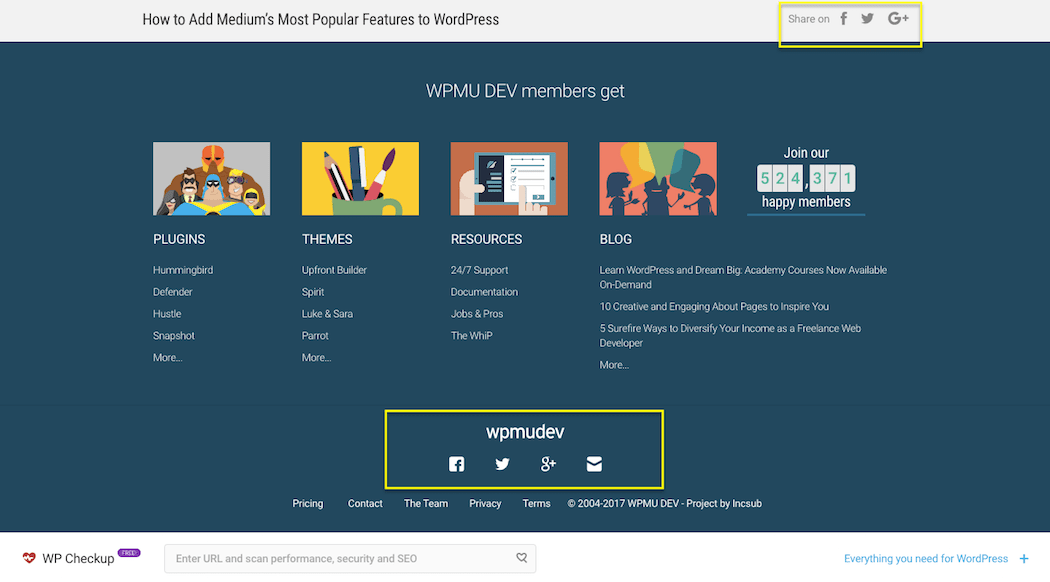This screenshot has width=1050, height=582.
Task: Open the Parrot theme link
Action: tap(315, 336)
